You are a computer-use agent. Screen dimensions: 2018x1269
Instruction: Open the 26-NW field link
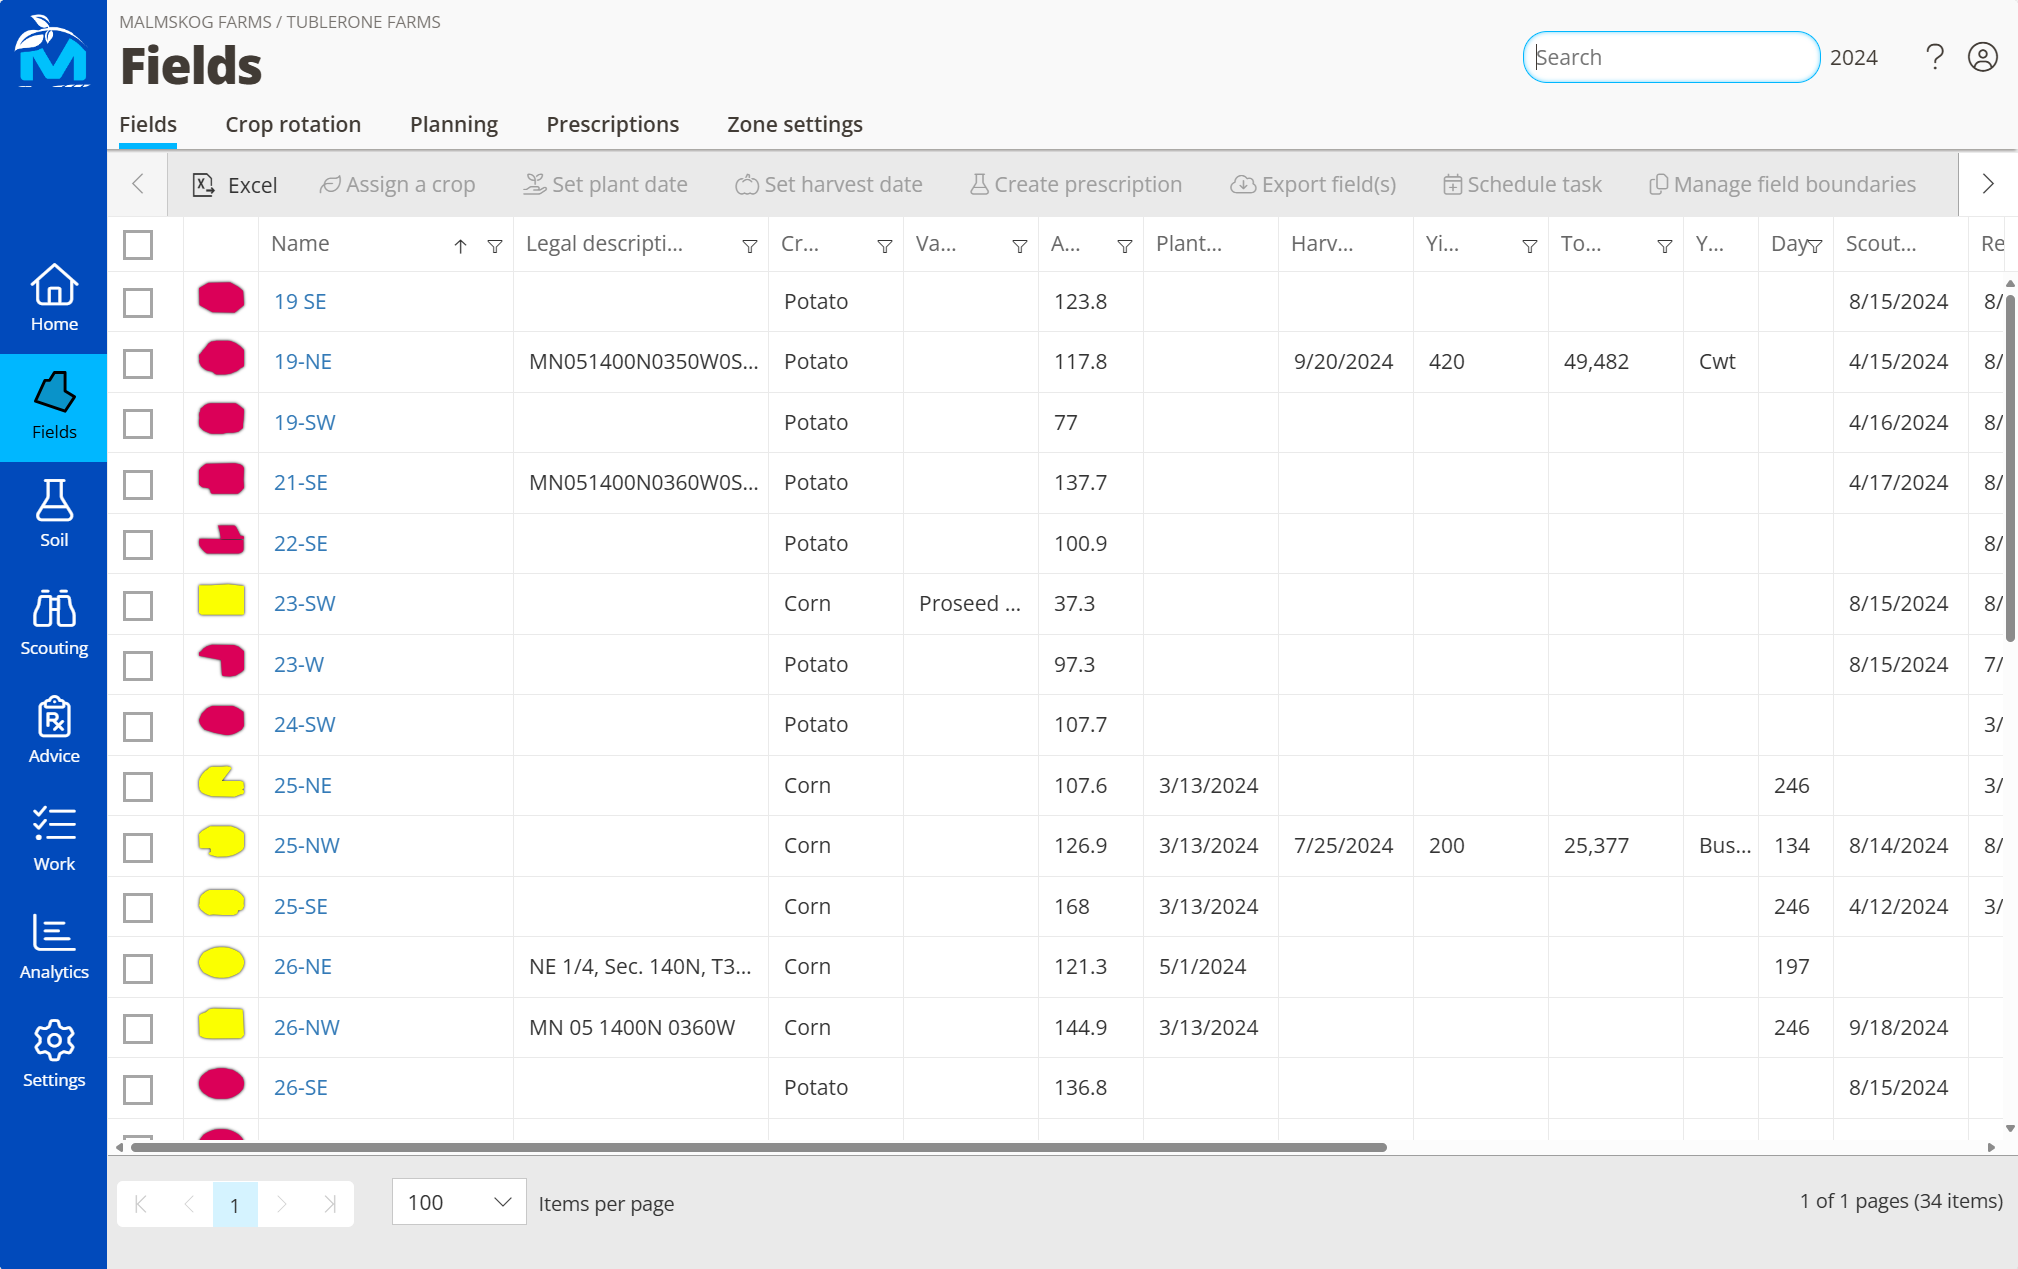click(307, 1028)
